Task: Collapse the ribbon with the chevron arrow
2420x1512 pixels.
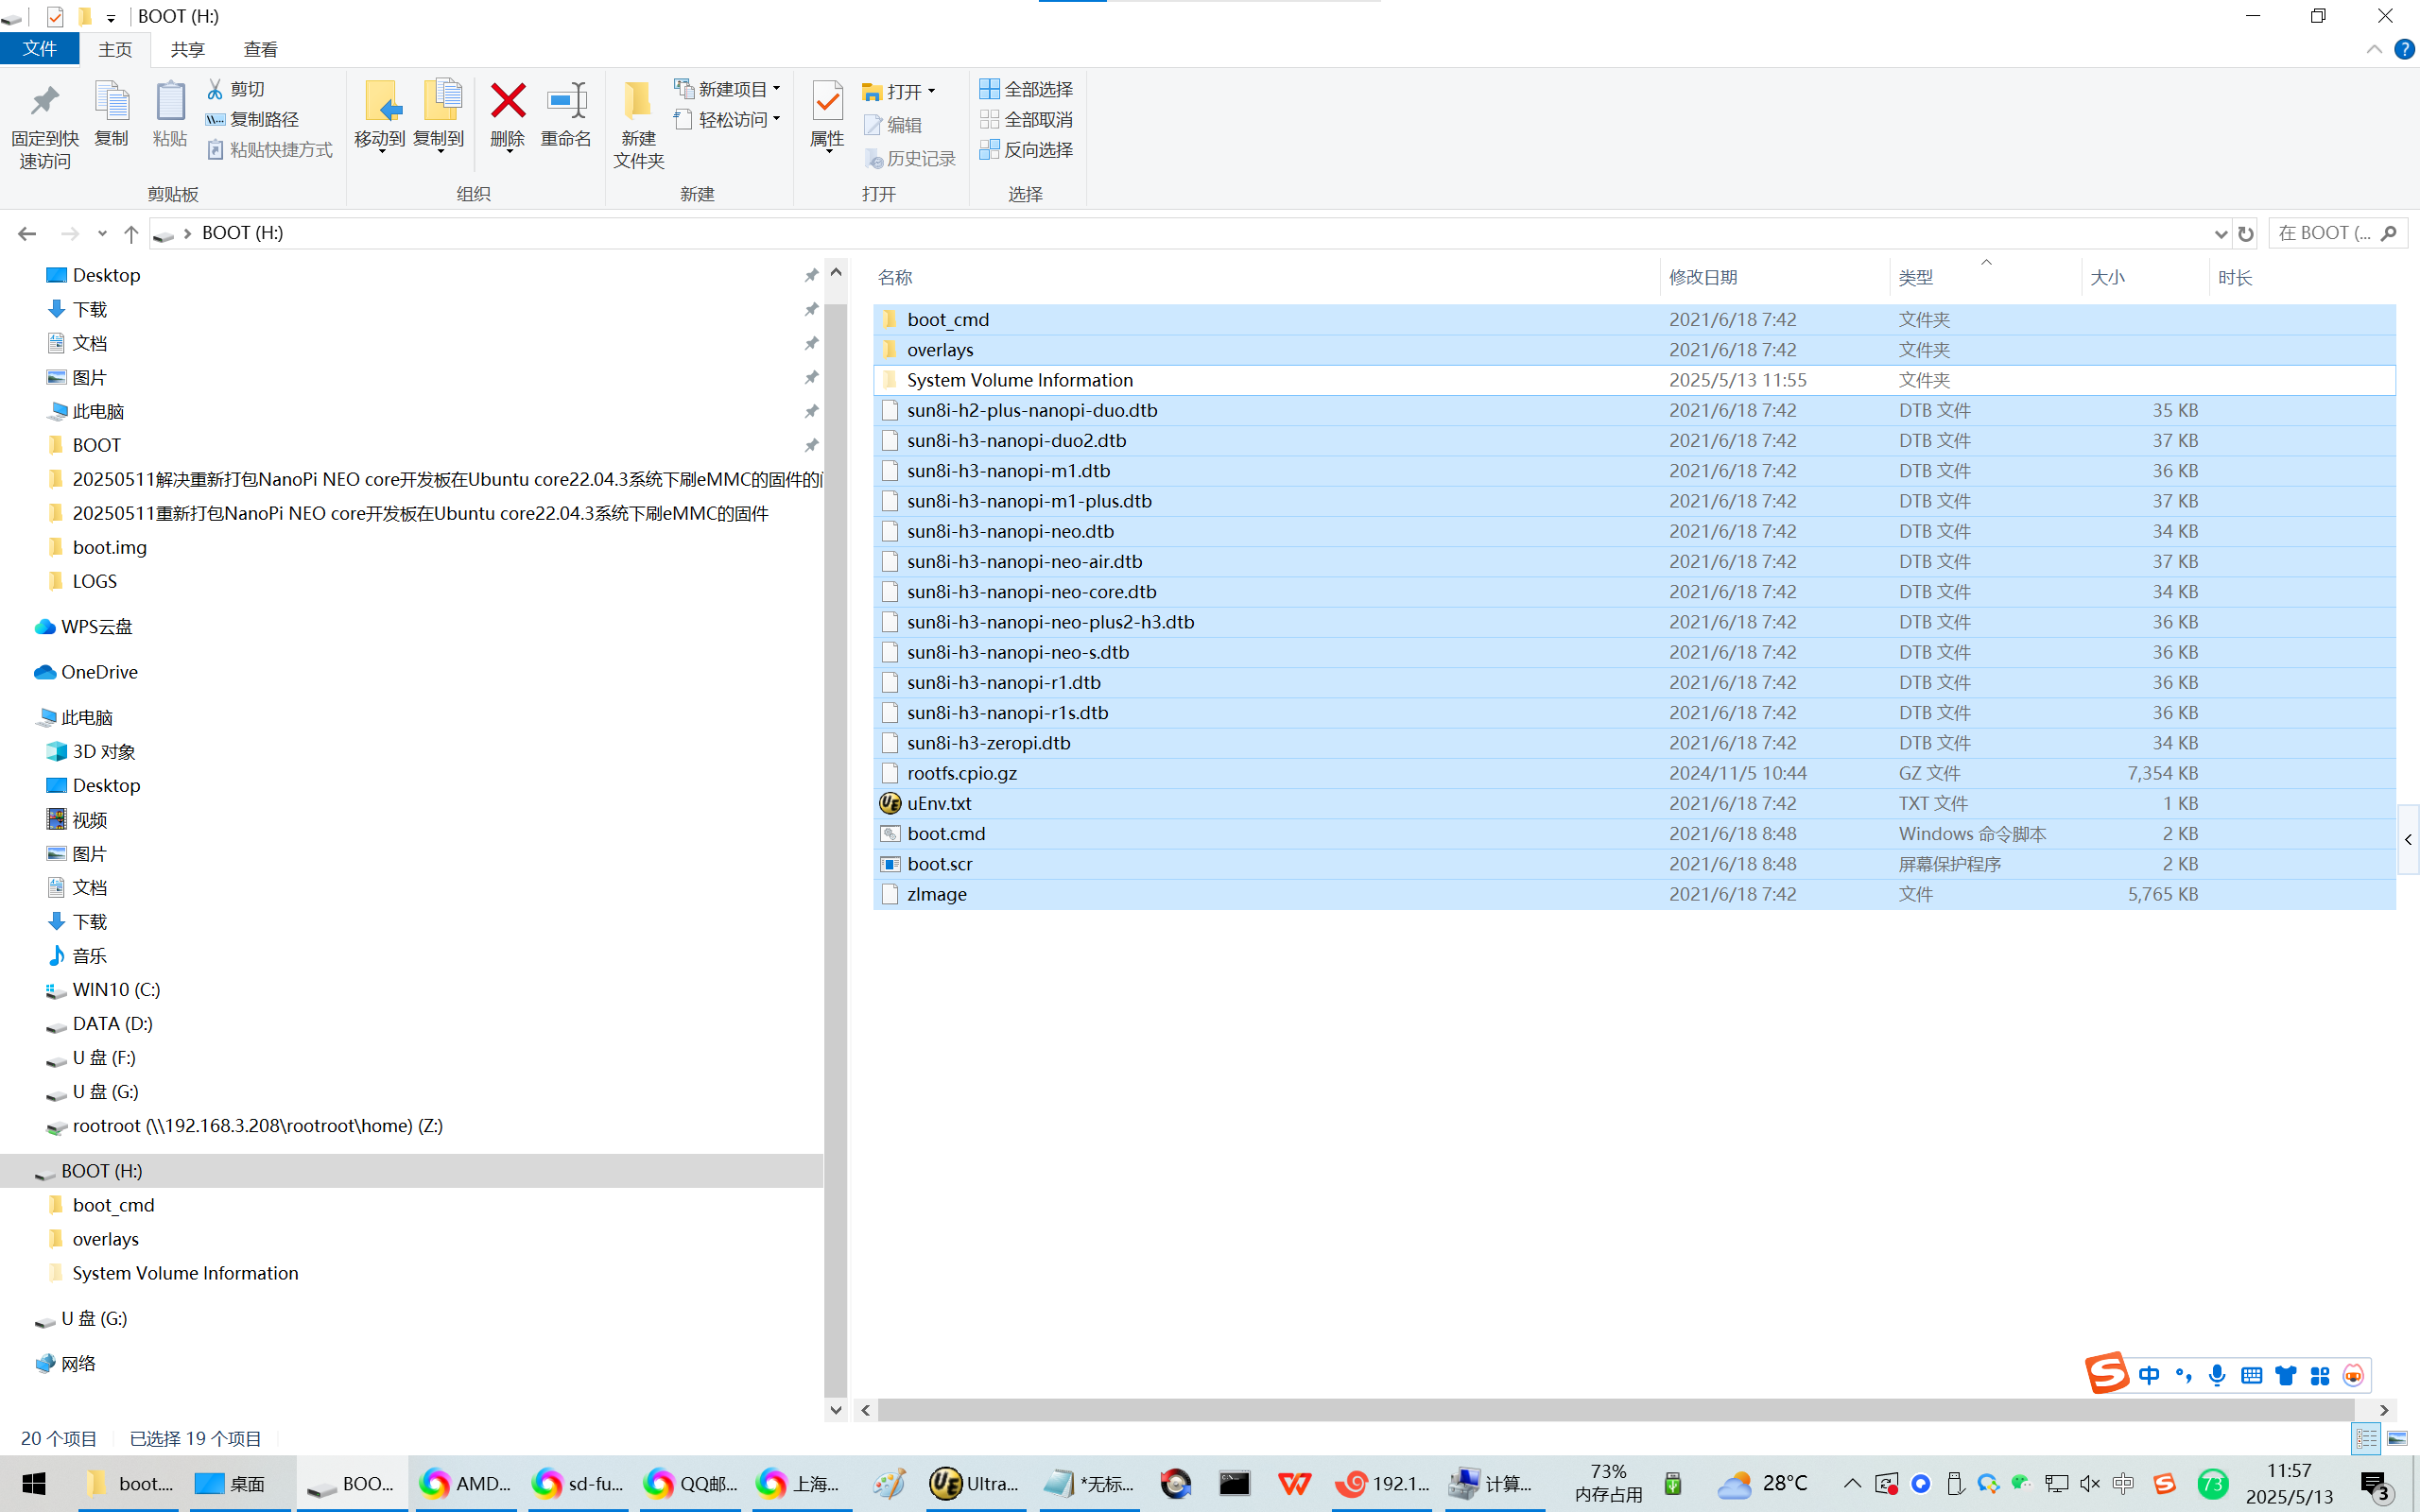Action: (2374, 49)
